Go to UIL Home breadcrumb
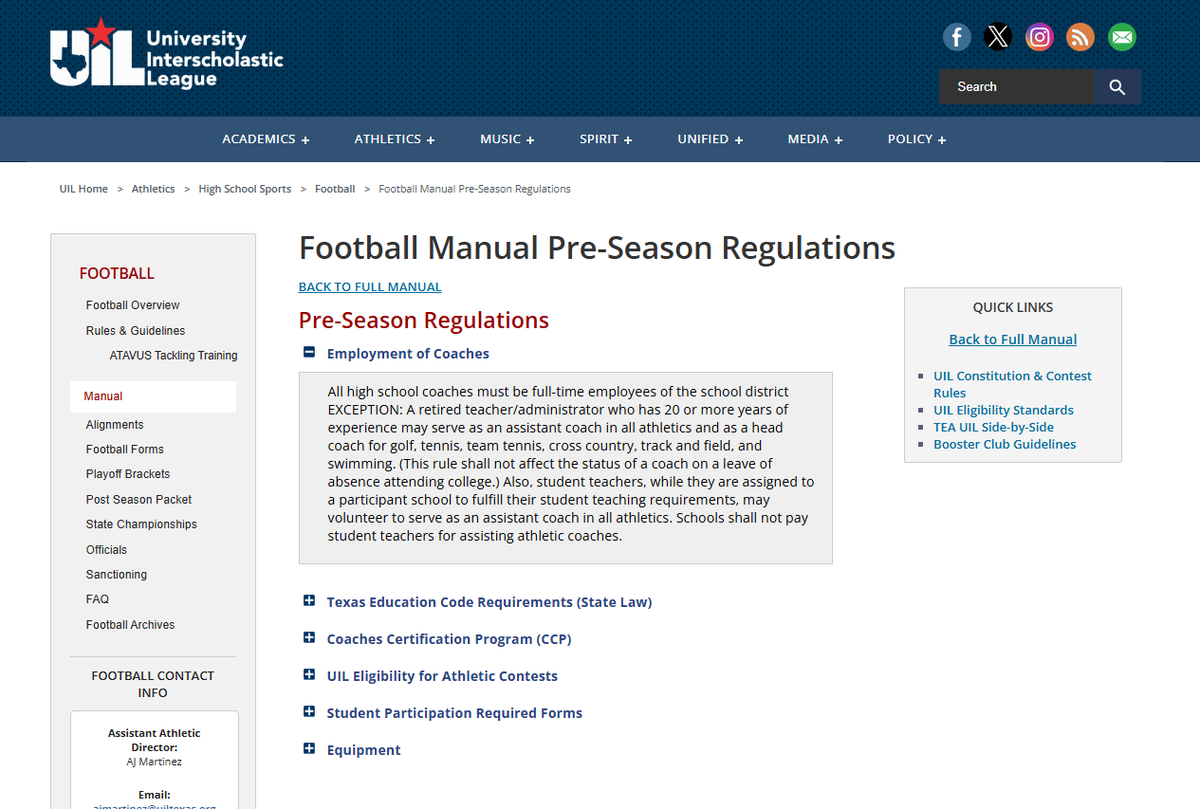The image size is (1200, 809). click(x=84, y=189)
